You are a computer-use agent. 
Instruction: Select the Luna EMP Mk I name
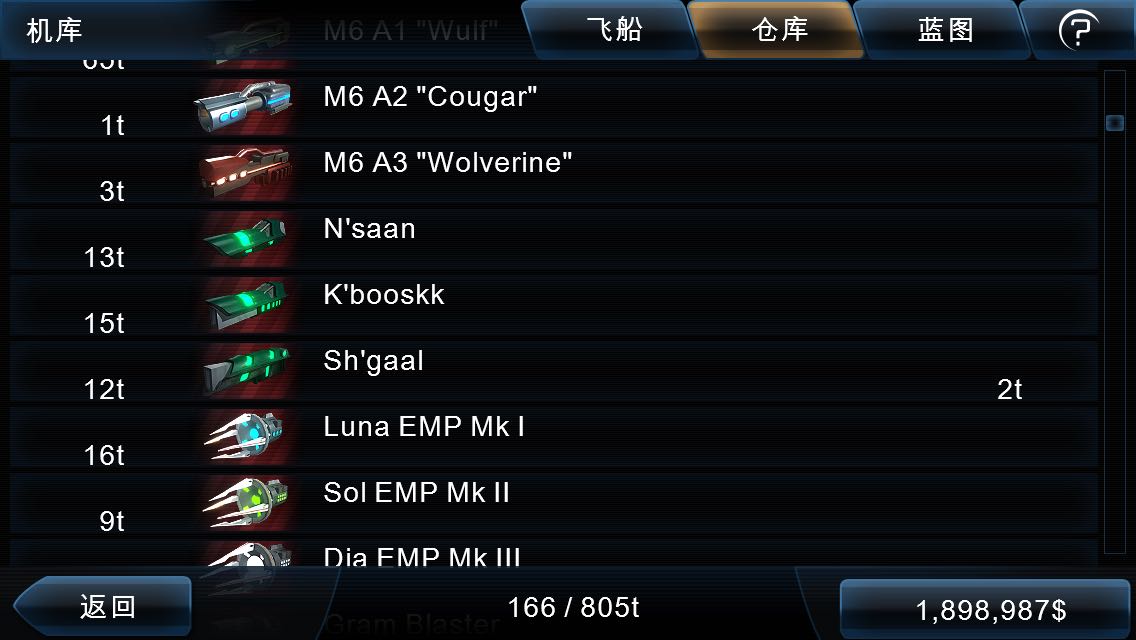[424, 426]
